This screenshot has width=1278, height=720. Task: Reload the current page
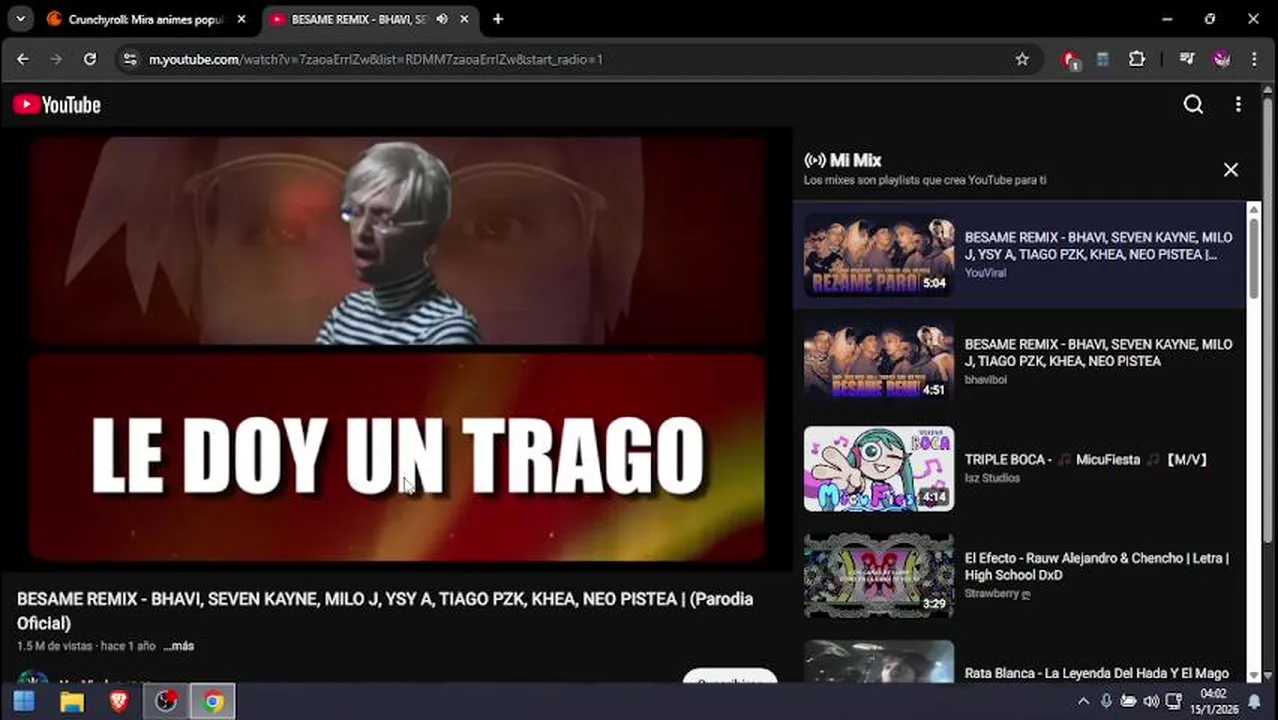tap(90, 59)
